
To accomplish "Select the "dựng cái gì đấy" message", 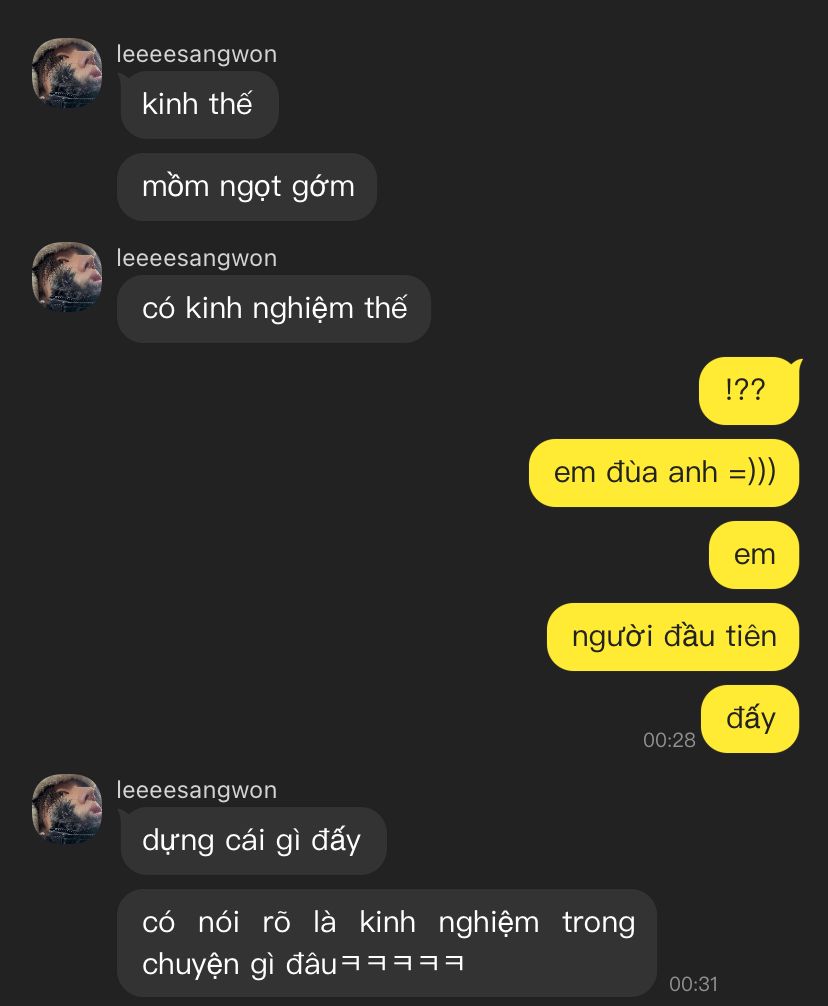I will tap(253, 840).
